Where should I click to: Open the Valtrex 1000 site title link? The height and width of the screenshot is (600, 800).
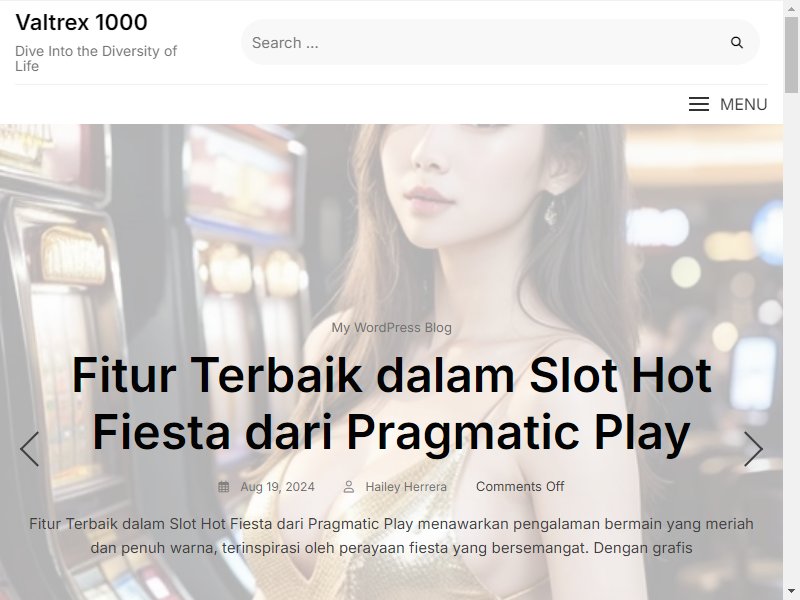(x=82, y=22)
